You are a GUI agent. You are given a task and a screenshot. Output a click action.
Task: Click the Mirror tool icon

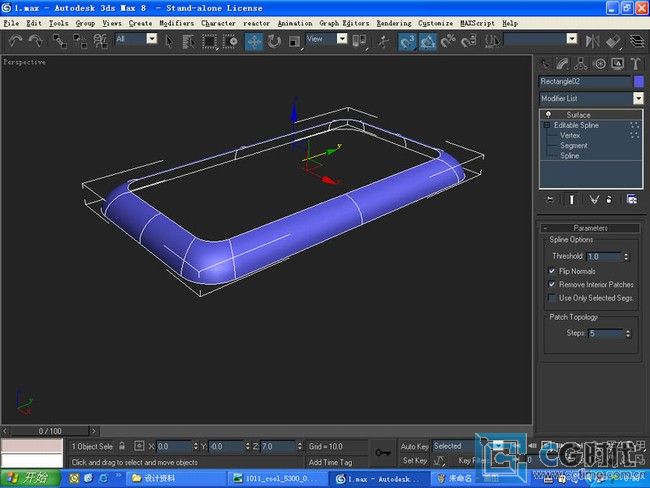click(x=592, y=41)
